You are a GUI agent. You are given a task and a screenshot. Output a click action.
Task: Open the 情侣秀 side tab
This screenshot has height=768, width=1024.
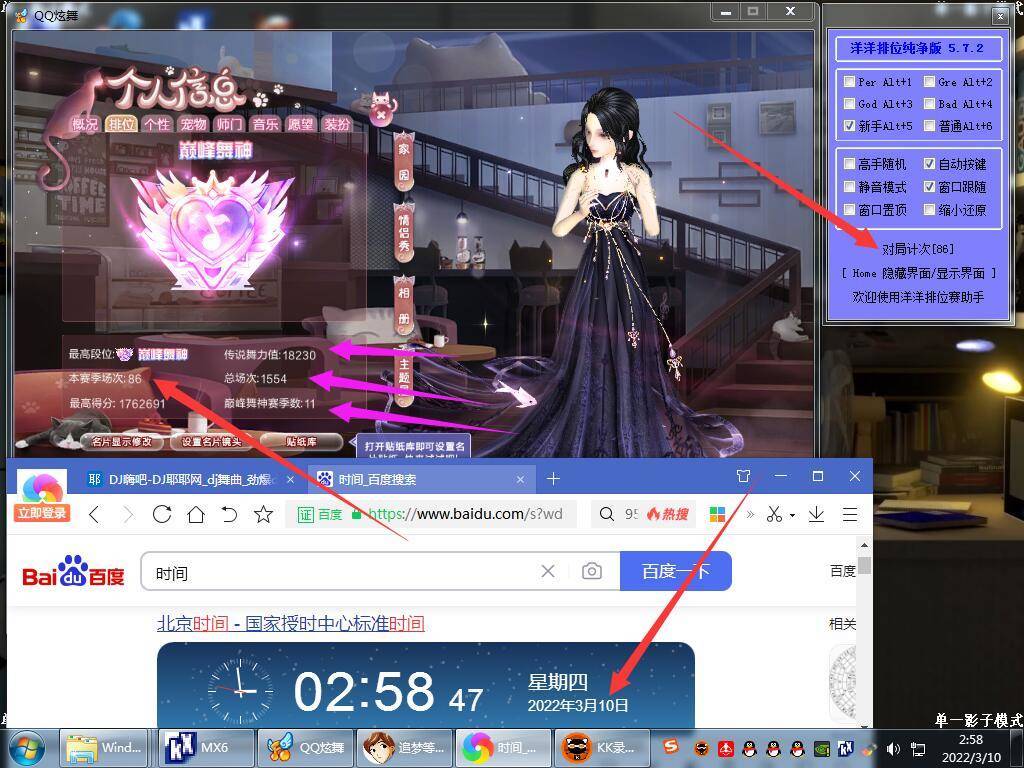(404, 233)
